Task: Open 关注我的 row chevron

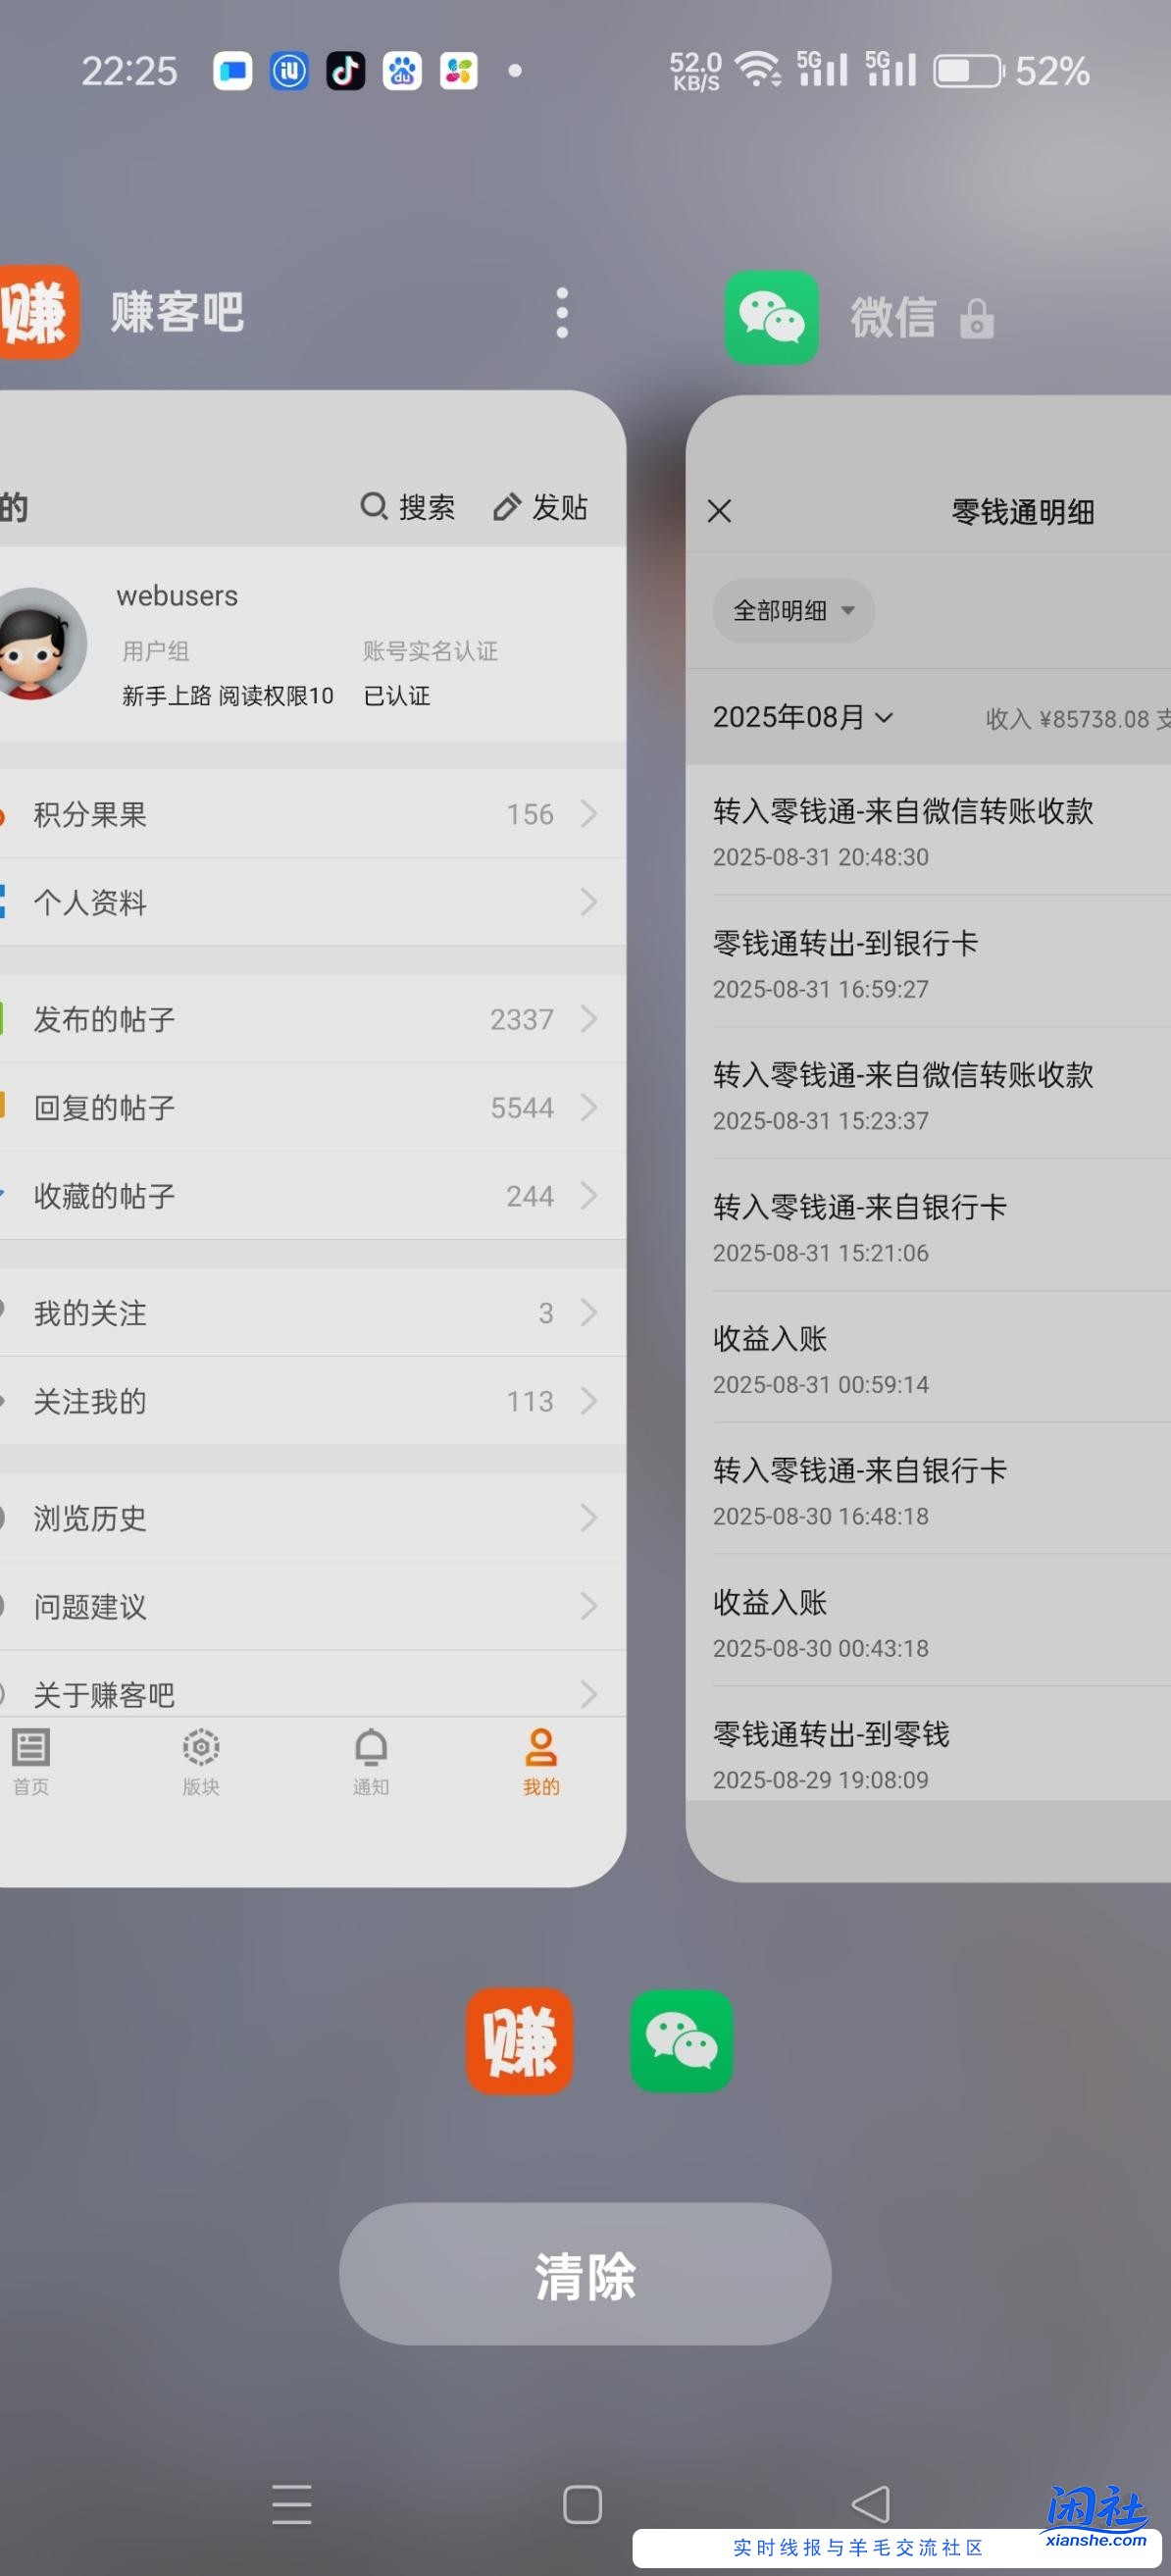Action: click(589, 1401)
